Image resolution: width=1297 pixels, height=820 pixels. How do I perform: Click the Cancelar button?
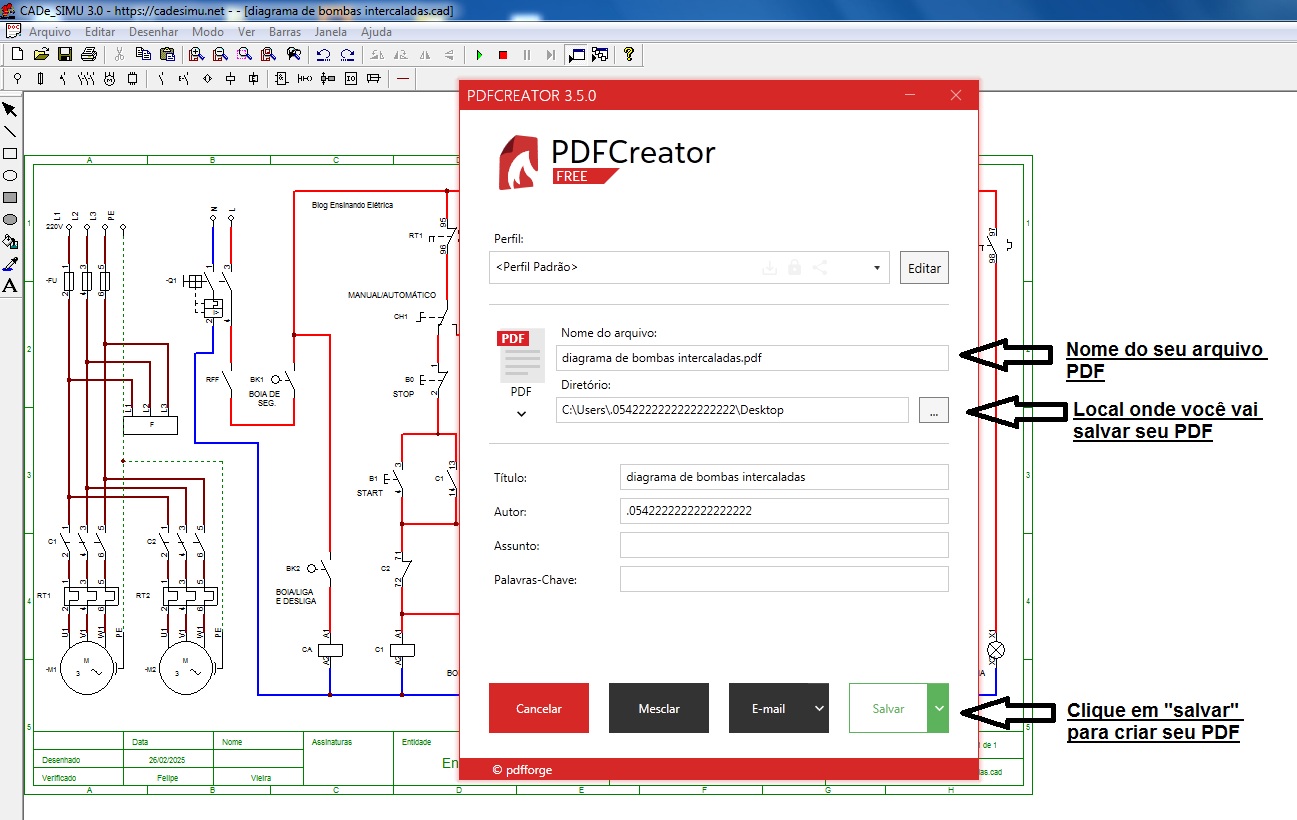[538, 707]
